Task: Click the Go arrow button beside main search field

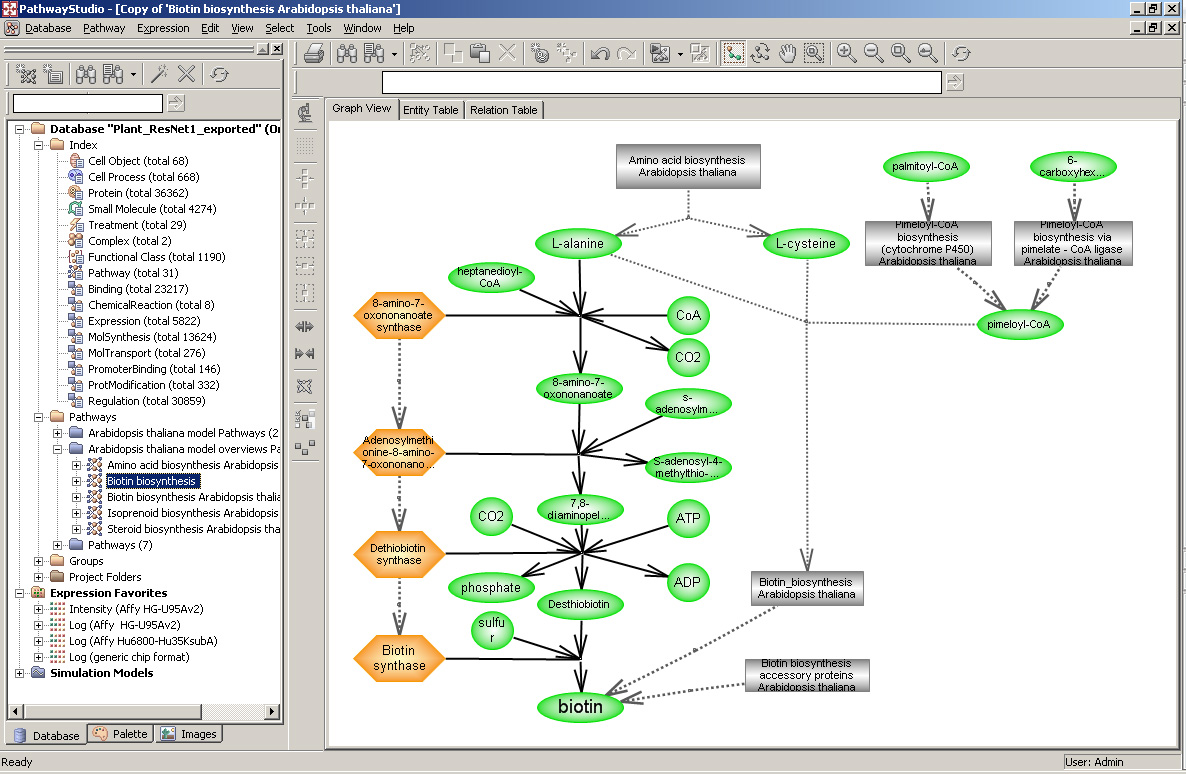Action: click(955, 82)
